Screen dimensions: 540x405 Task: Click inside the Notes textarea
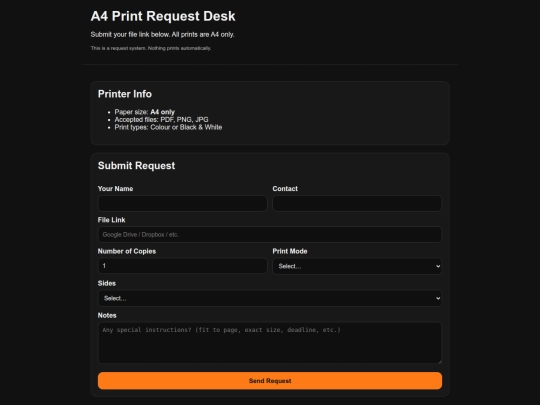[270, 343]
